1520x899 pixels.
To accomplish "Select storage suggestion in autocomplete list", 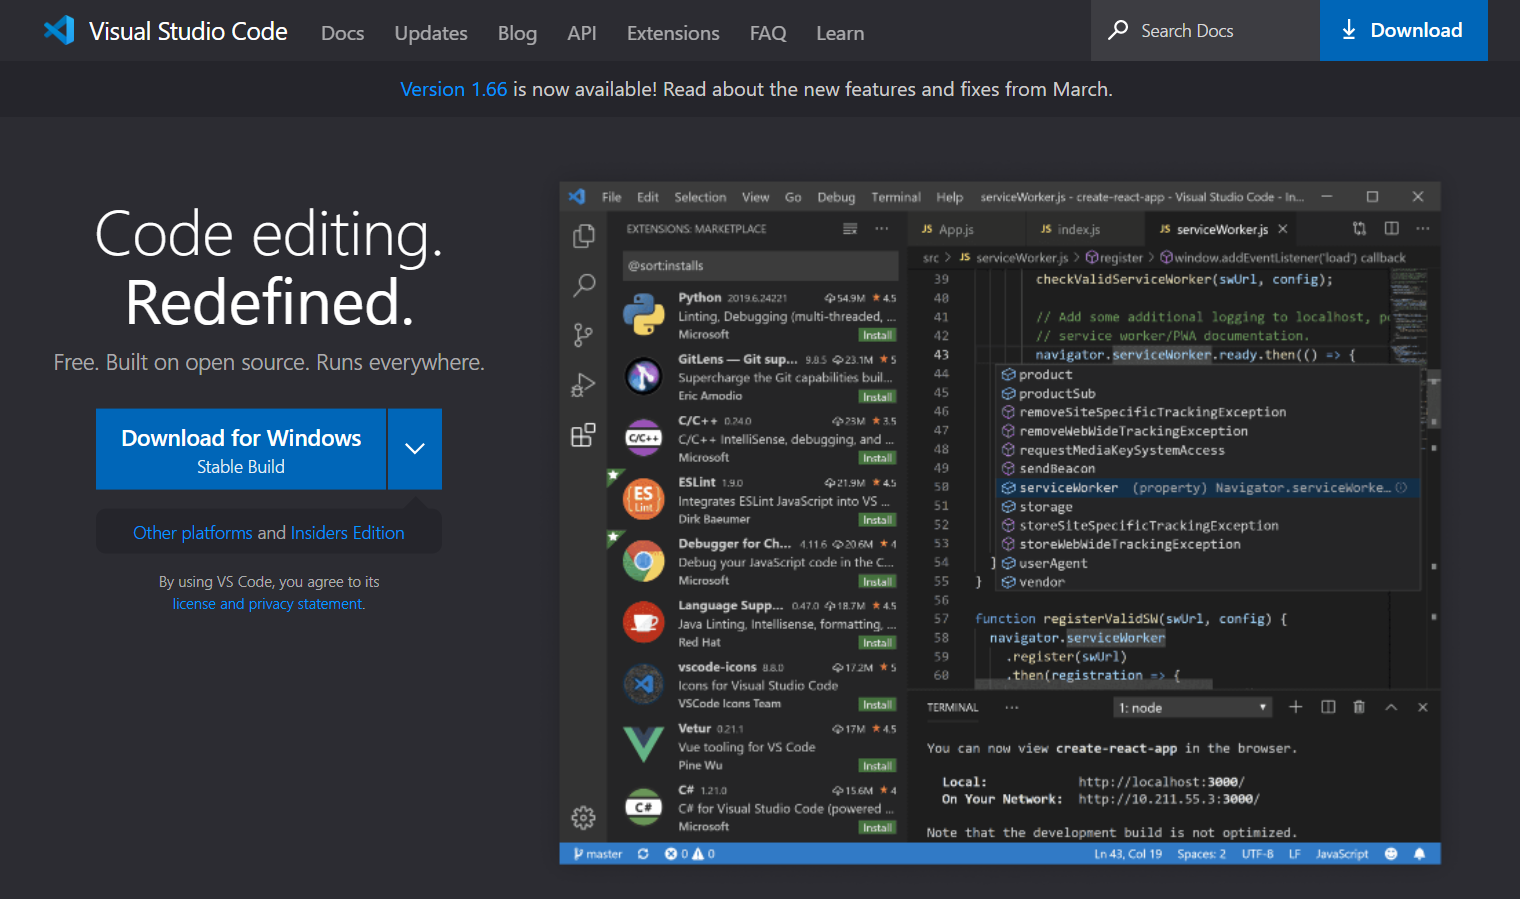I will [x=1209, y=507].
